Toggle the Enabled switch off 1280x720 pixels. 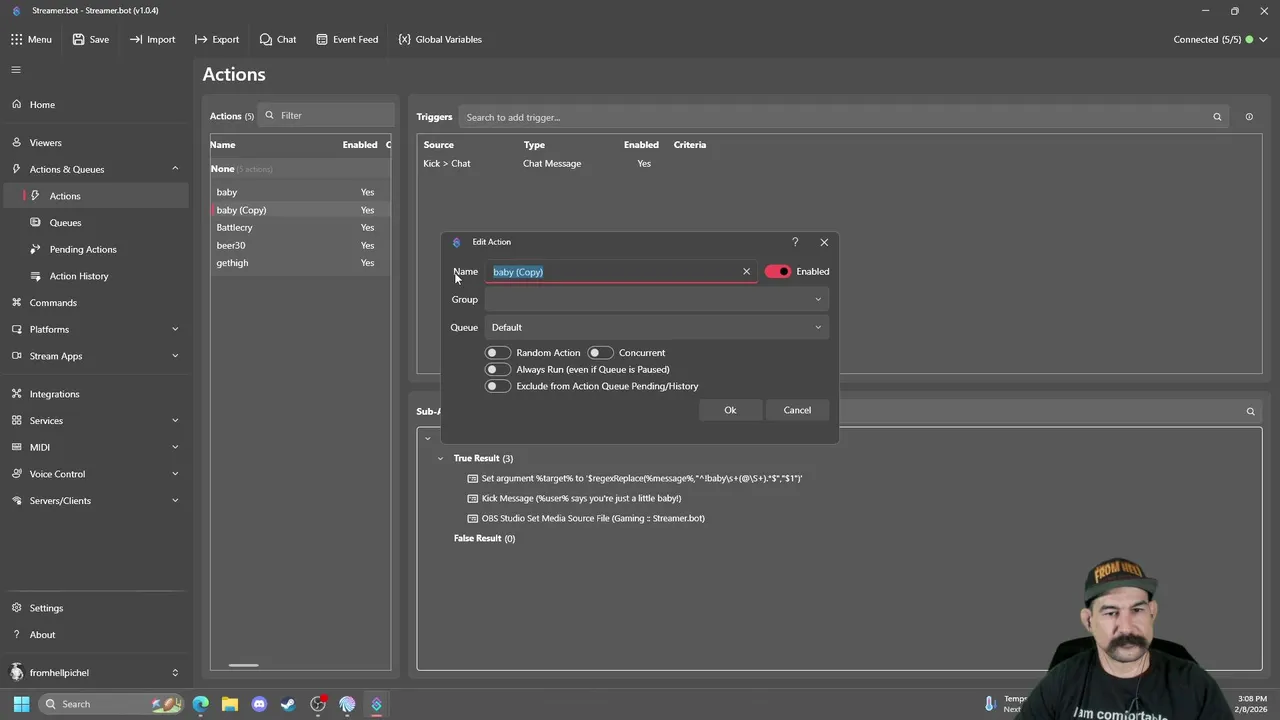coord(778,271)
